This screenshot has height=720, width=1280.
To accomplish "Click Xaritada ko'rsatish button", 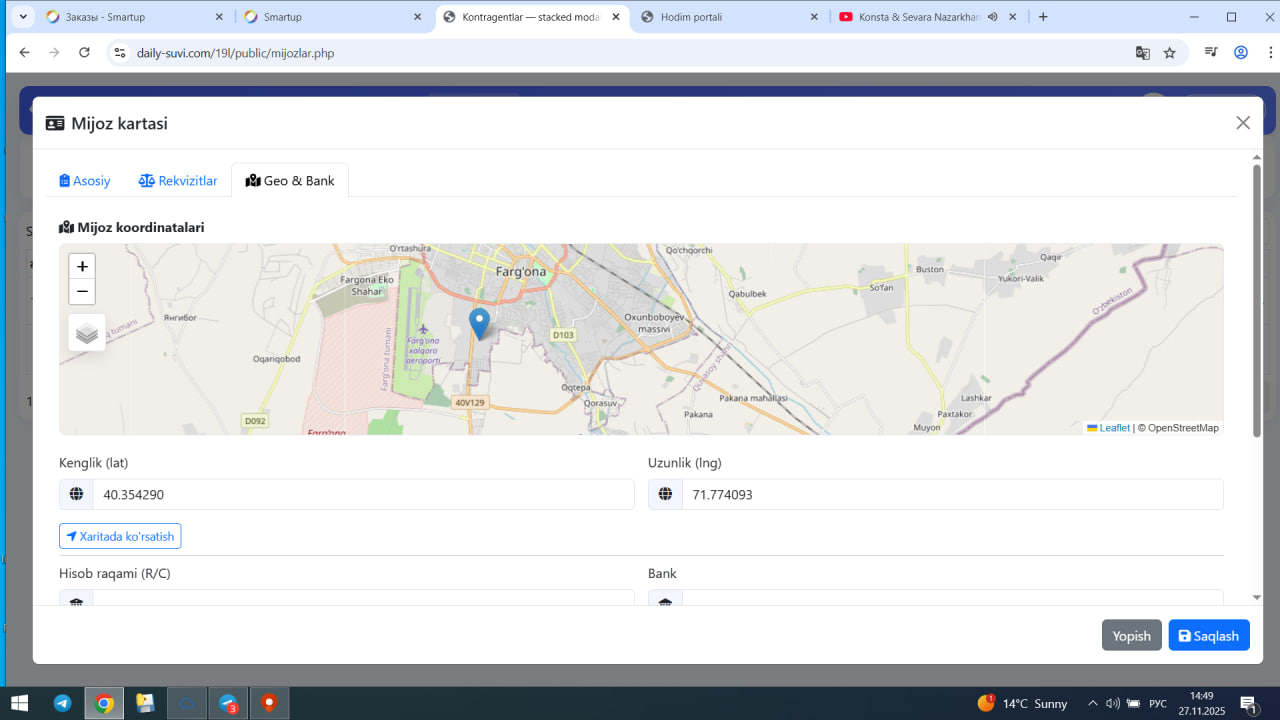I will pos(120,537).
